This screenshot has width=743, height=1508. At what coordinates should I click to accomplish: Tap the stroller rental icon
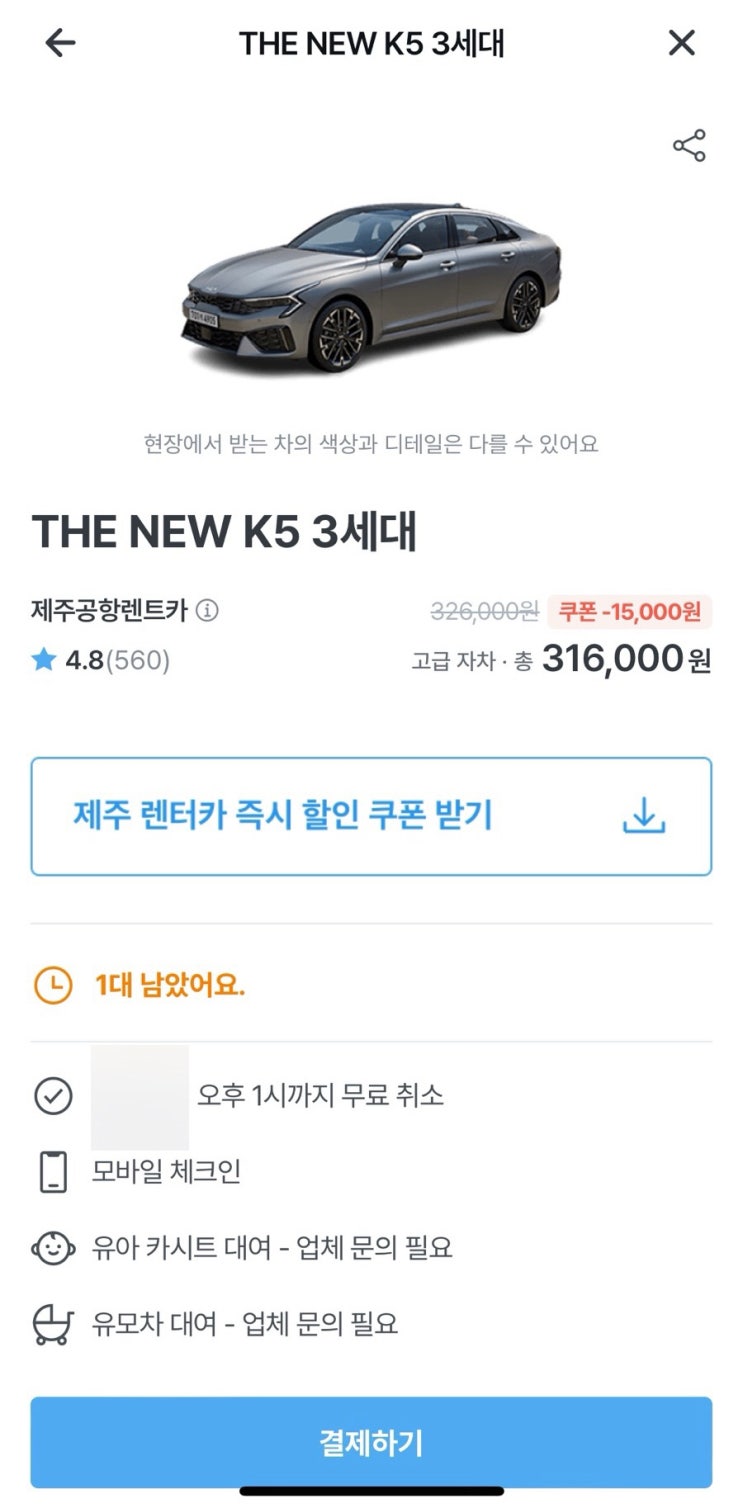(x=53, y=1324)
